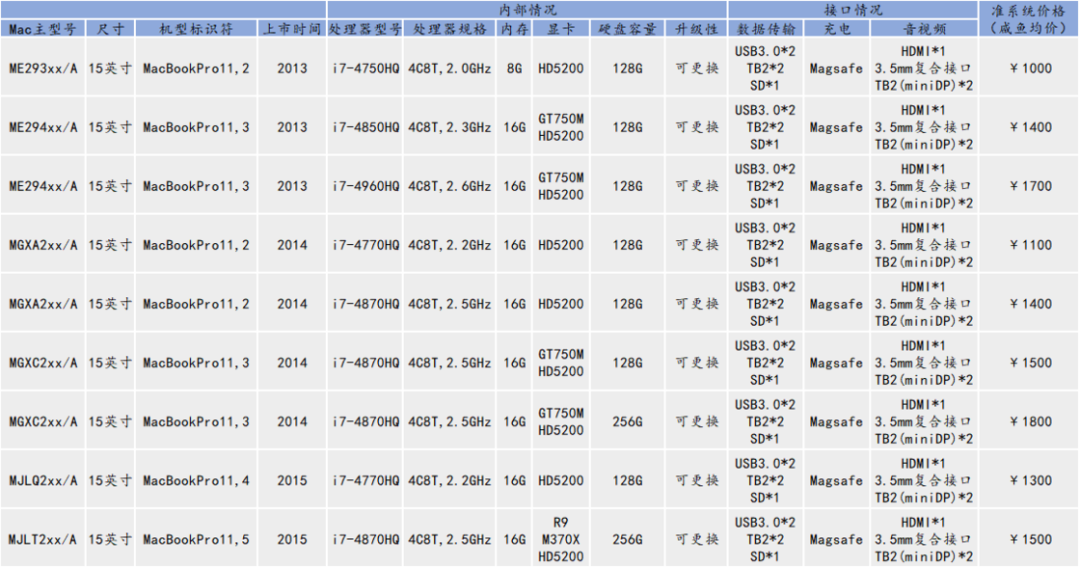Select i7-4870HQ in the MJLT2xx/A row
This screenshot has height=568, width=1080.
coord(365,539)
